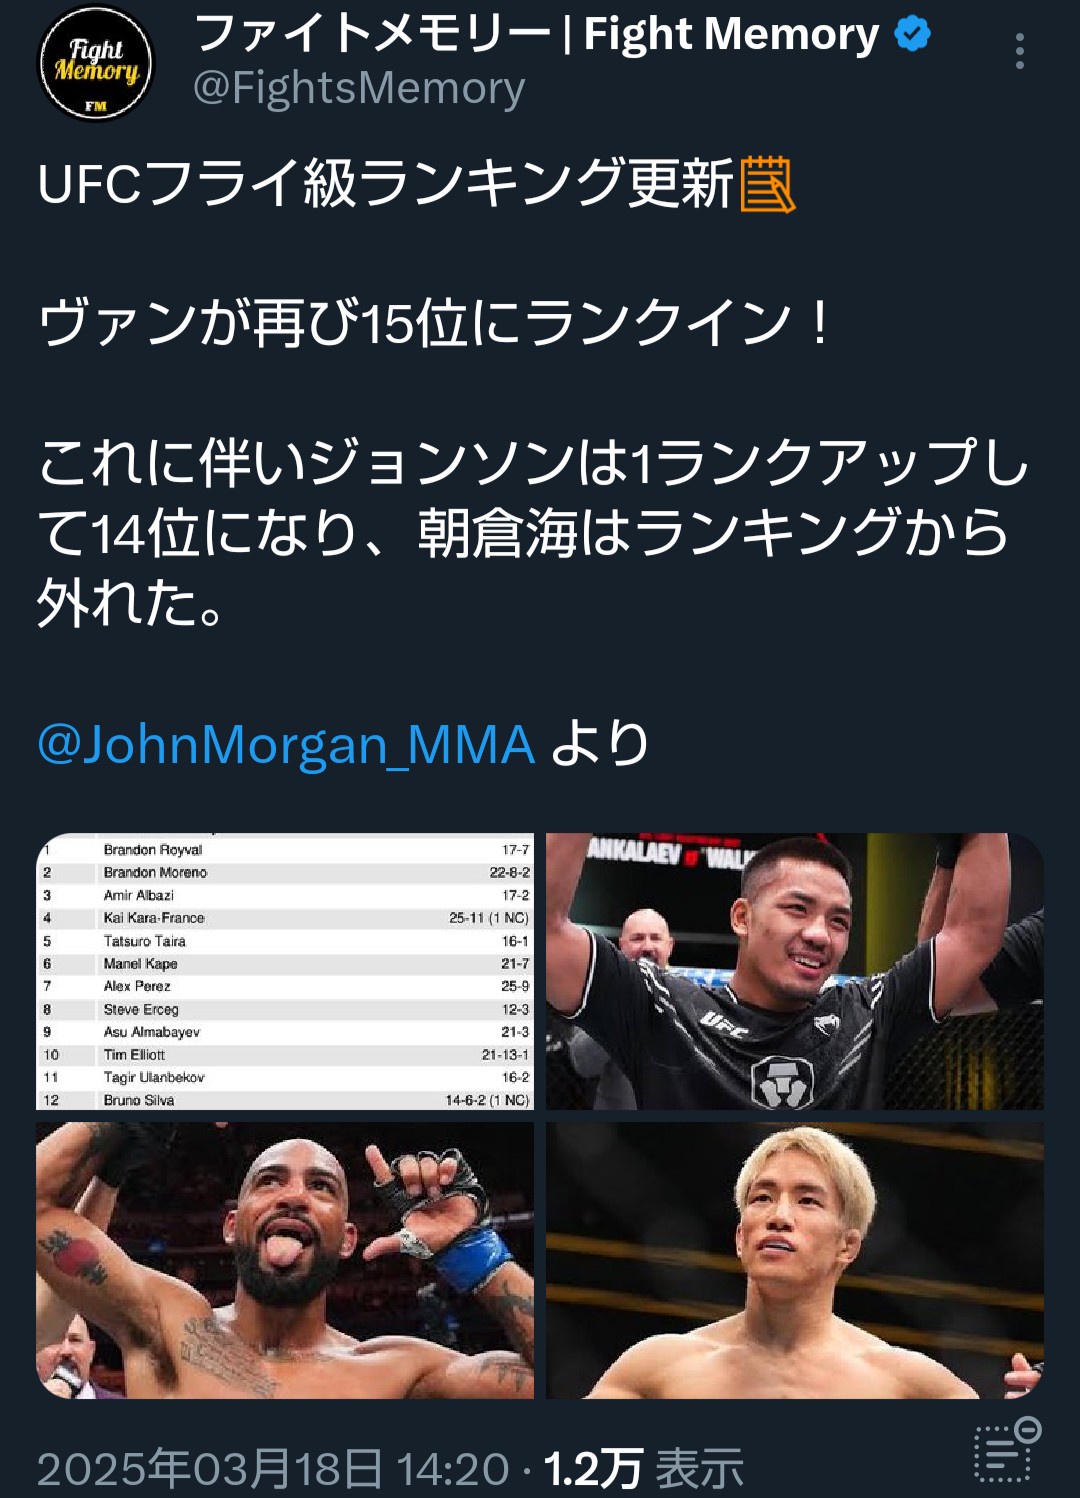Tap the 2025年03月18日 14:20 timestamp
The height and width of the screenshot is (1498, 1080).
tap(273, 1469)
